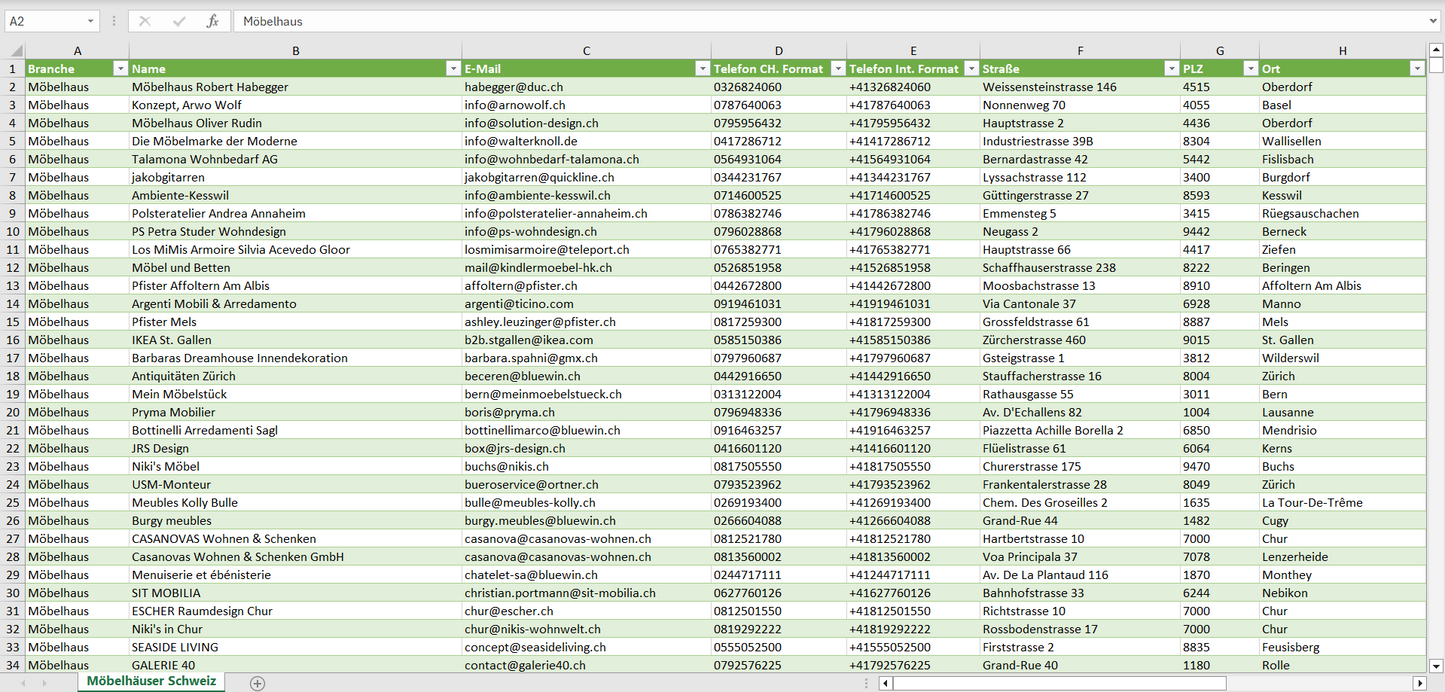Click the horizontal scrollbar right arrow

1419,683
